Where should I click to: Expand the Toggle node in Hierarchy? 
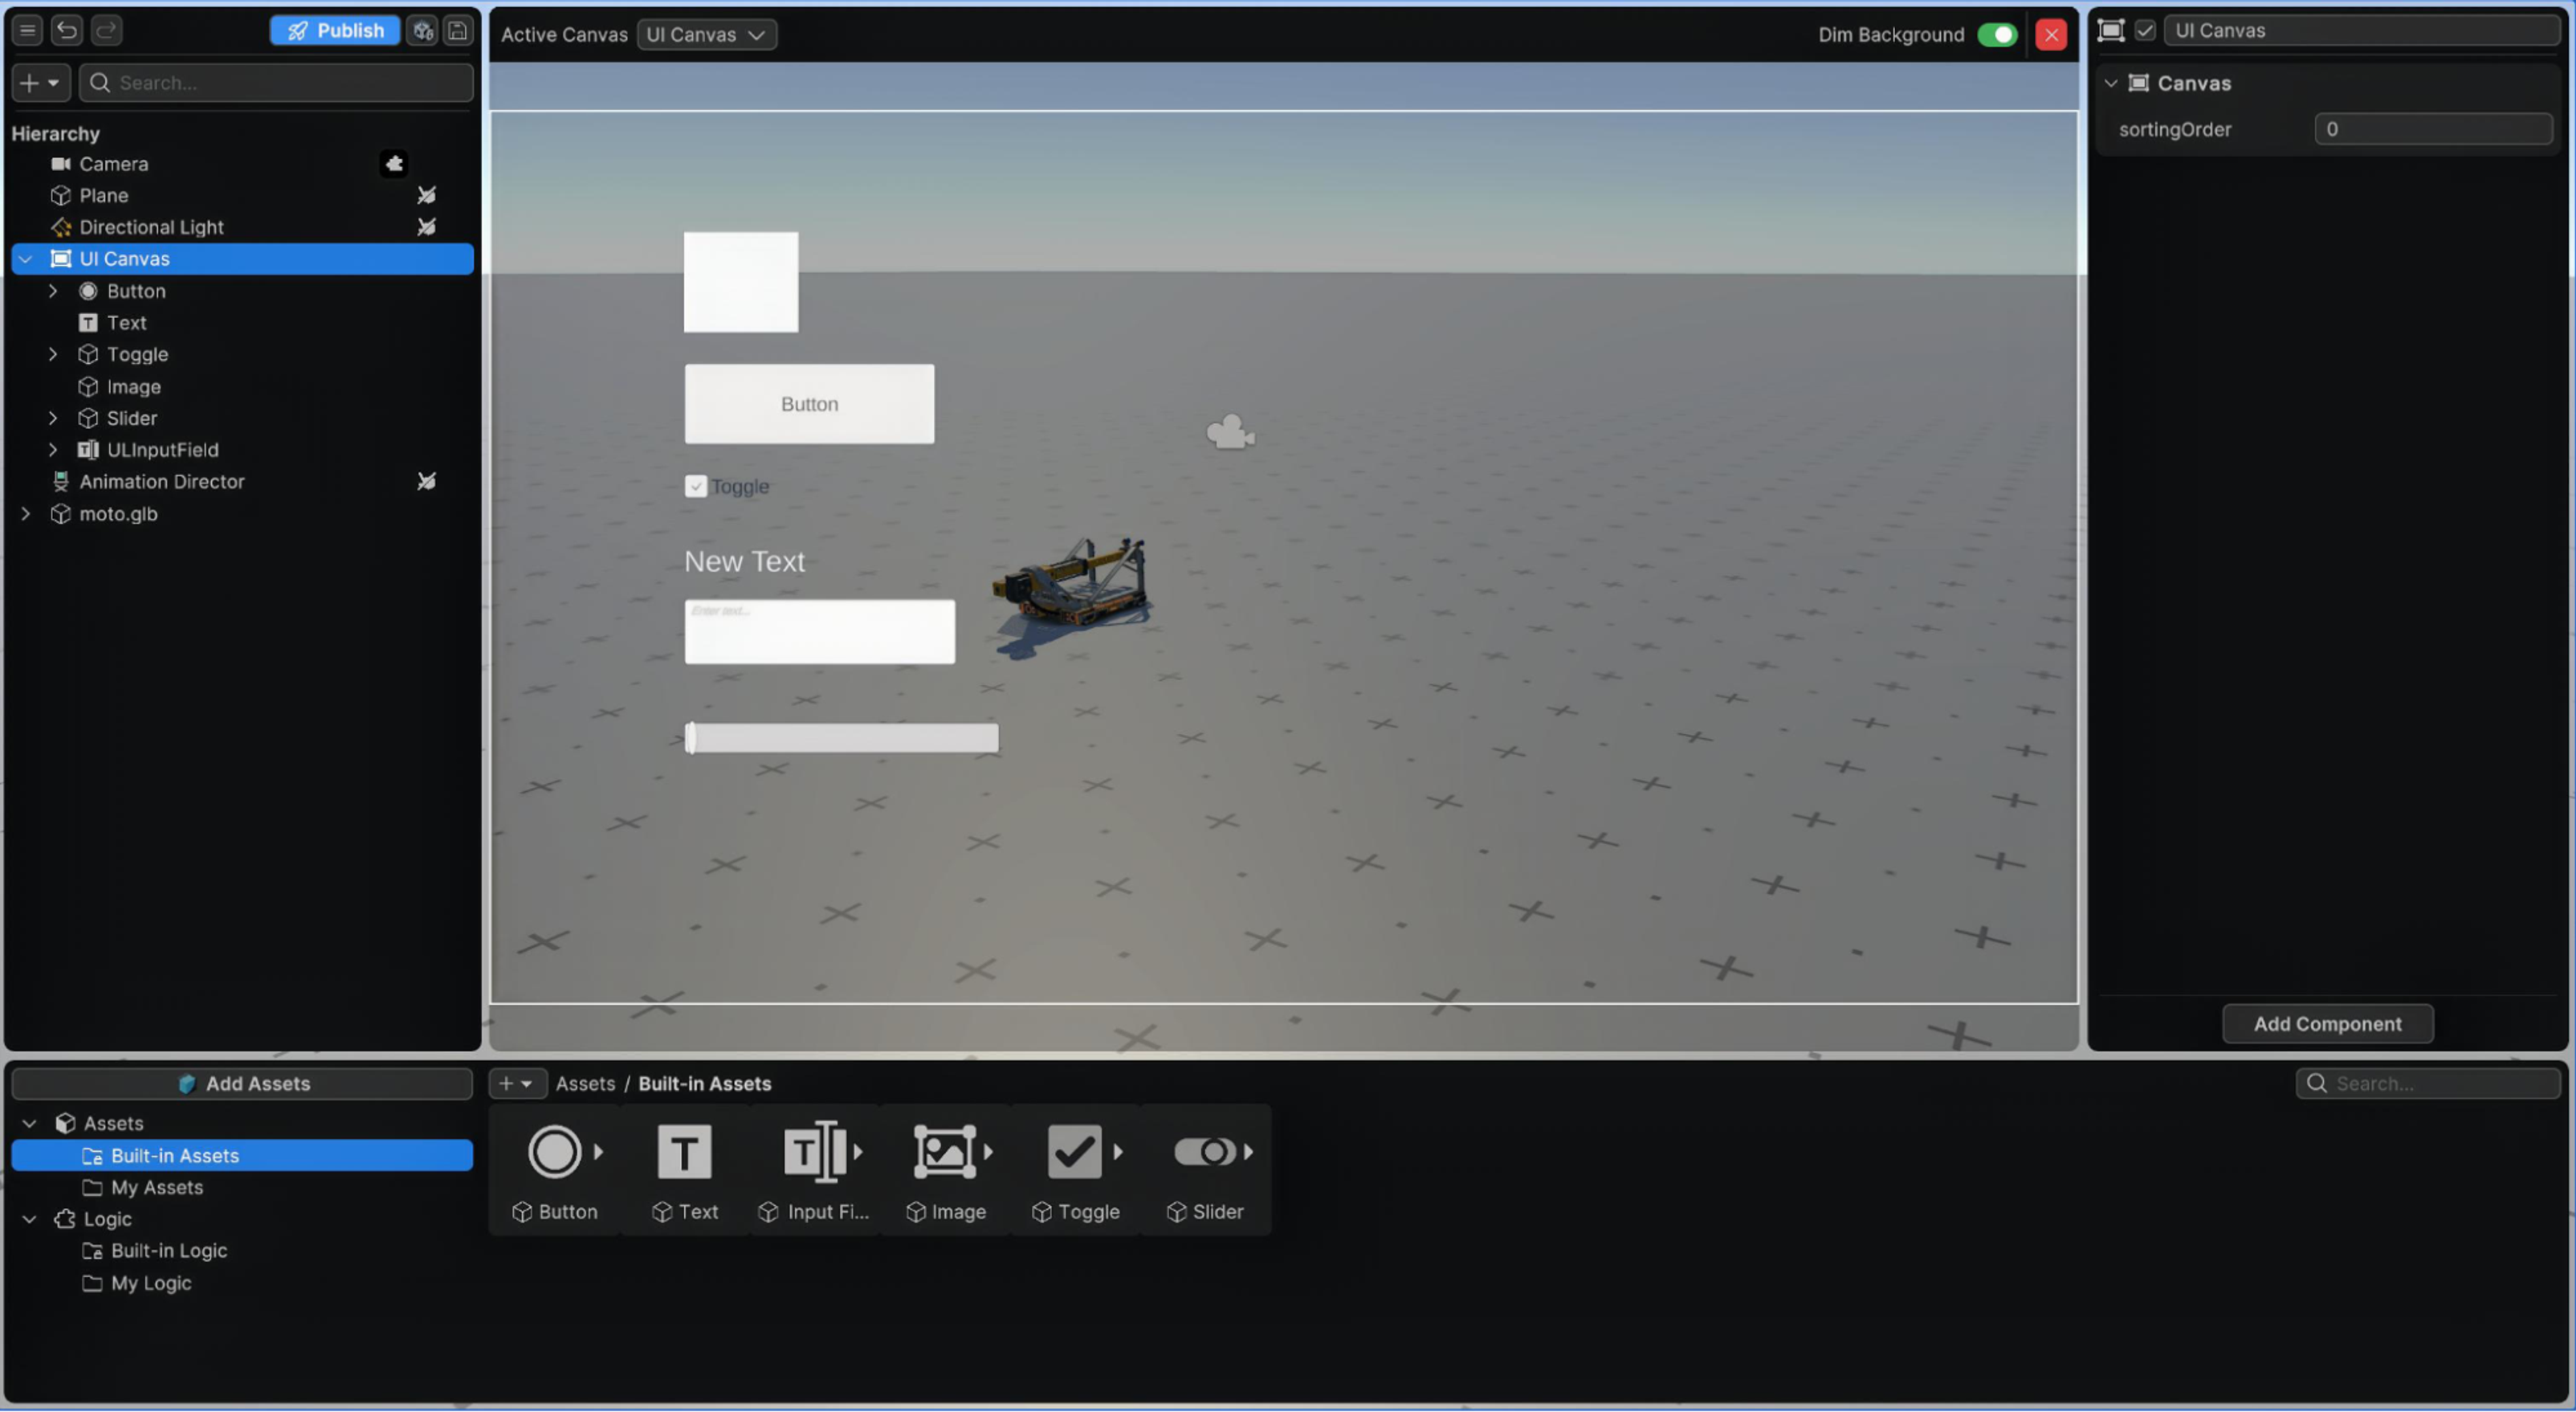[x=53, y=354]
